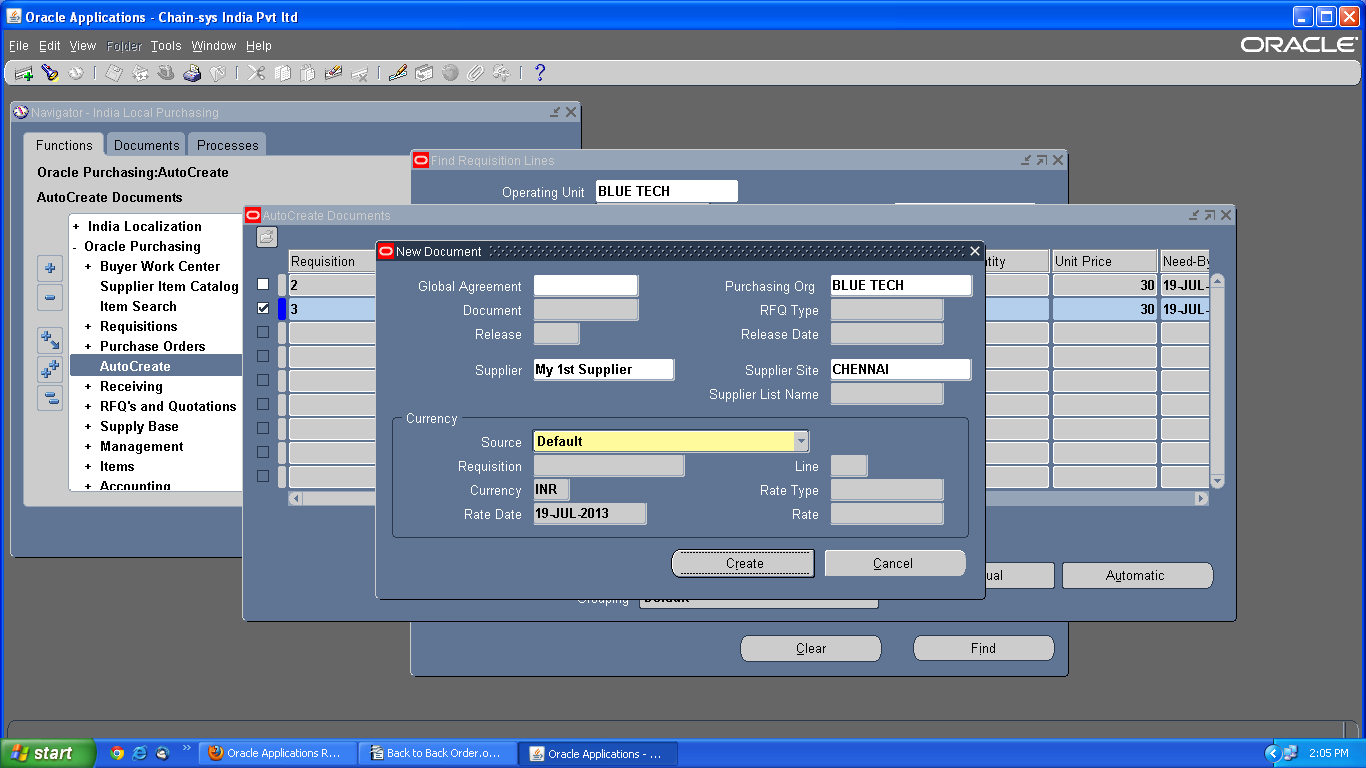Viewport: 1366px width, 768px height.
Task: Click the Folder Tools toolbar icon
Action: pyautogui.click(x=501, y=73)
